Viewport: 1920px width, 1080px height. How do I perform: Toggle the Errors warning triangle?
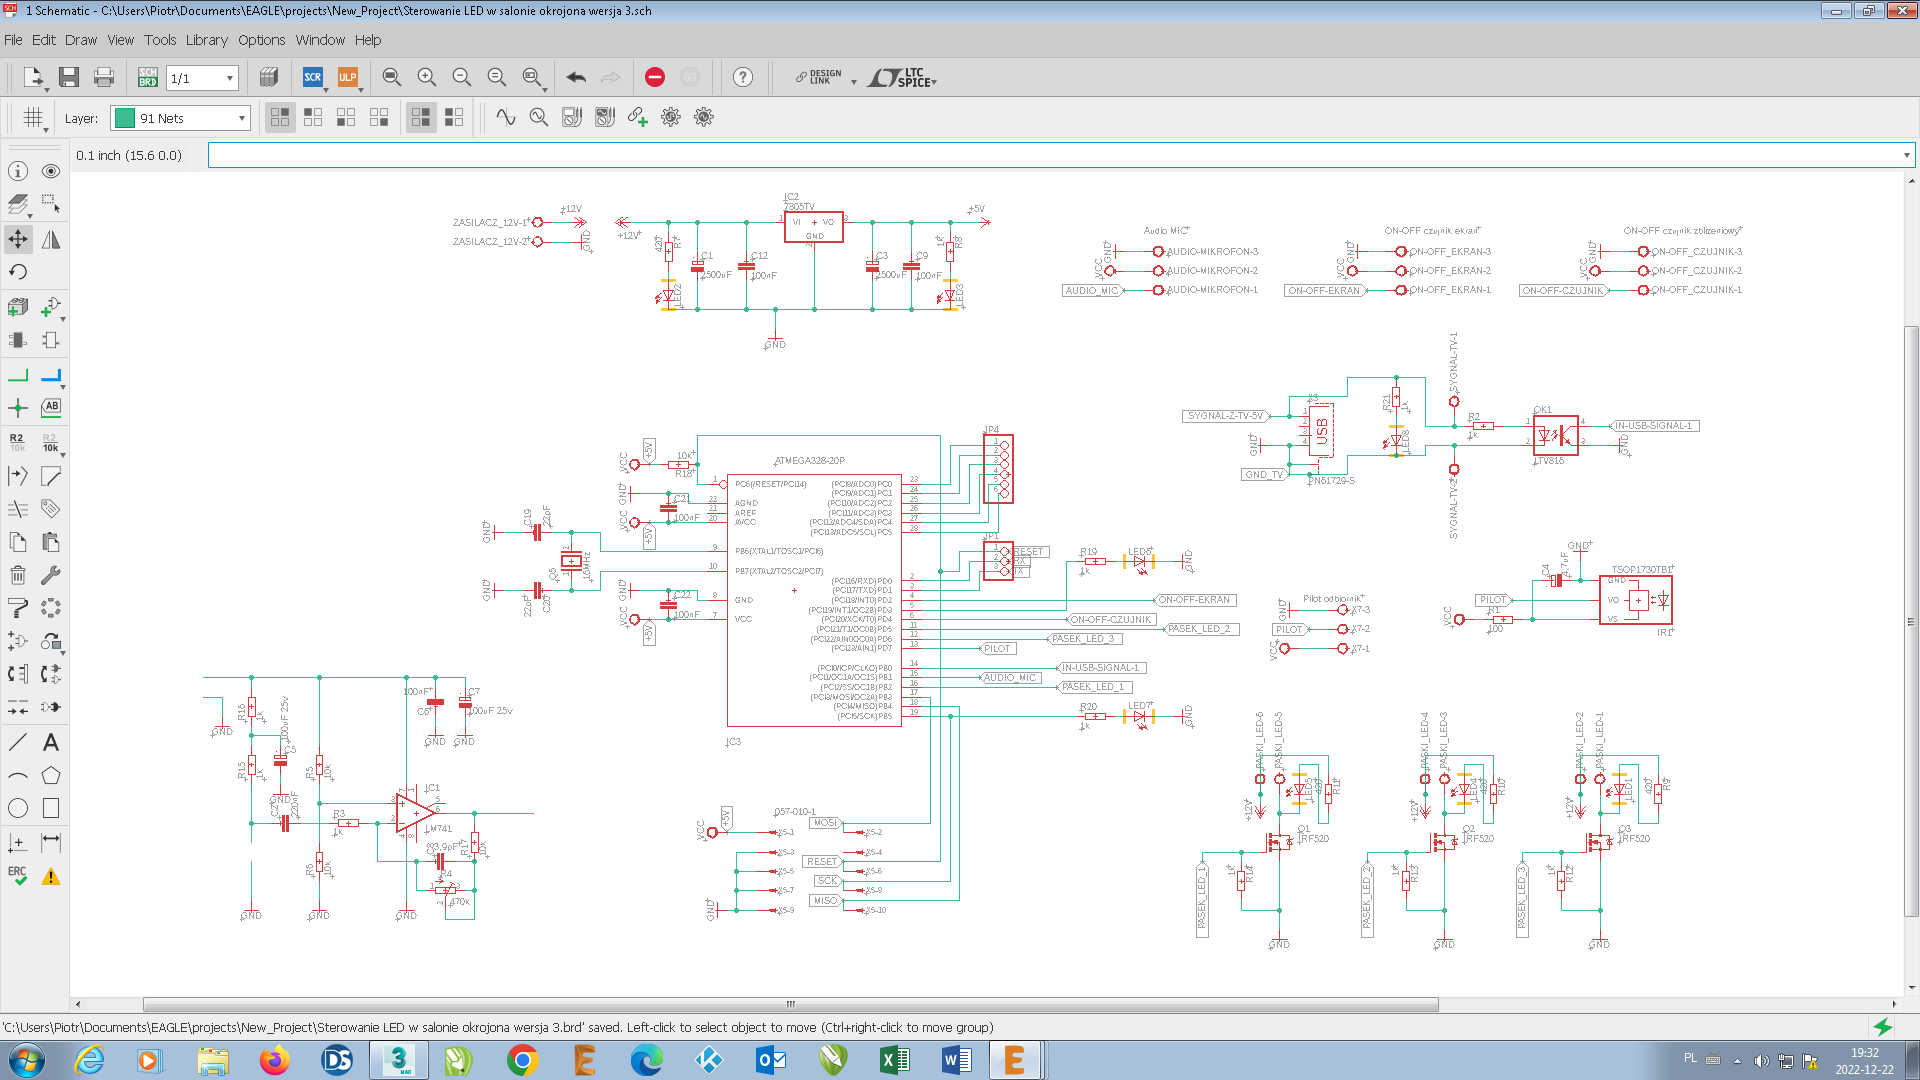pos(51,876)
